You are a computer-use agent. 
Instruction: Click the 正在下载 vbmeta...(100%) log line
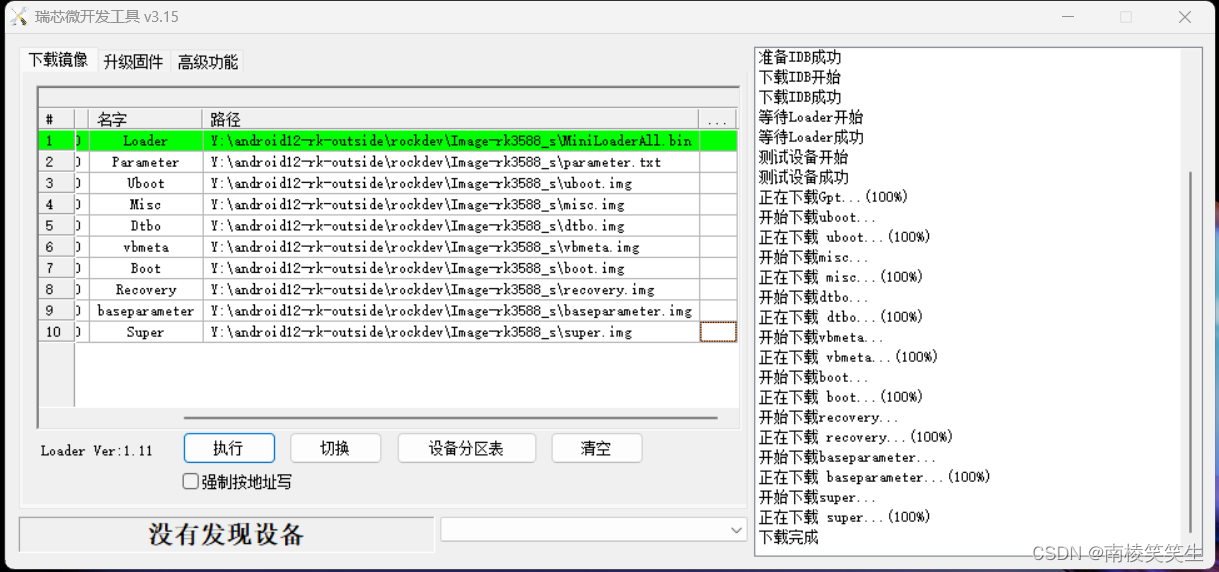849,357
